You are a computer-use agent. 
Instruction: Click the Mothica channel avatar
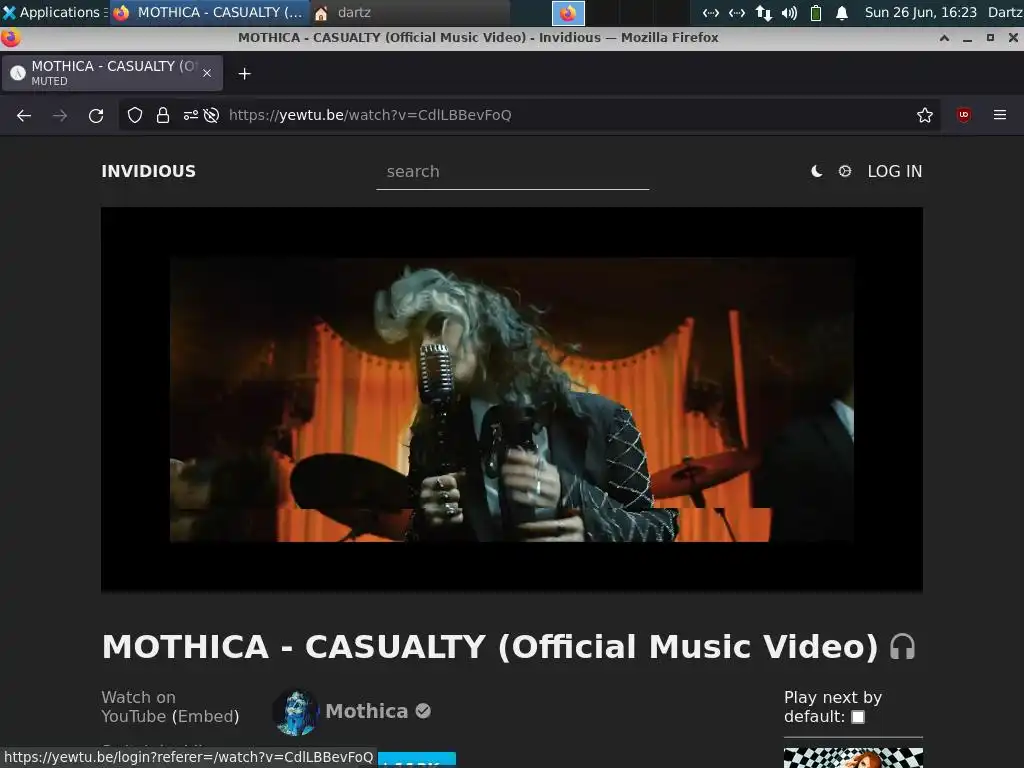[296, 712]
